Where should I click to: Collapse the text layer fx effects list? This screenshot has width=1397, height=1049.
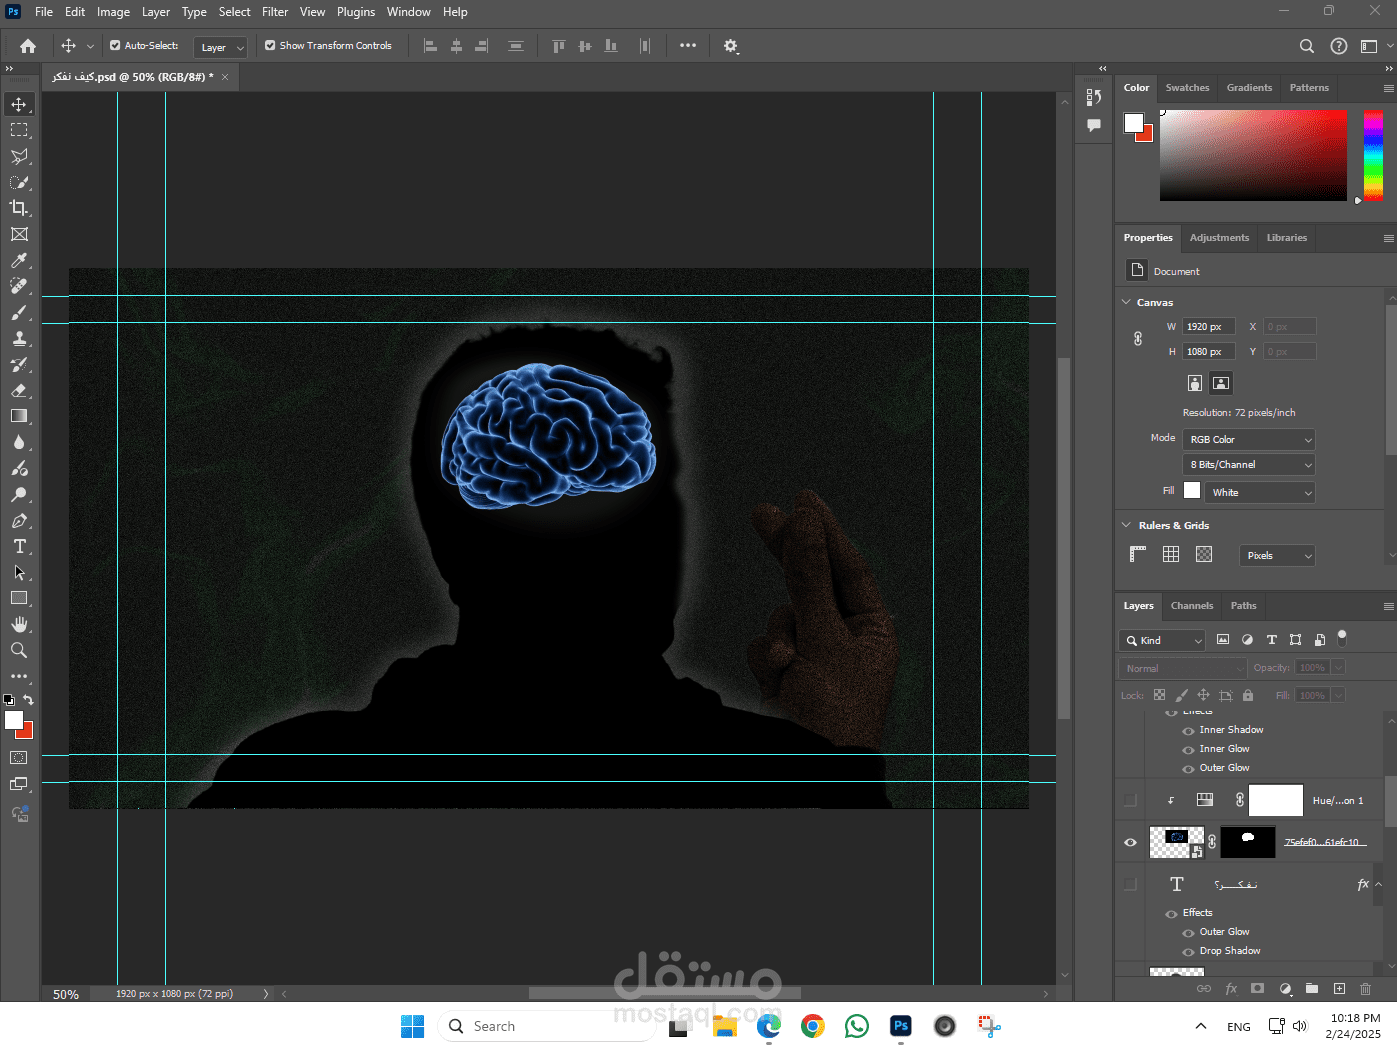(1379, 884)
